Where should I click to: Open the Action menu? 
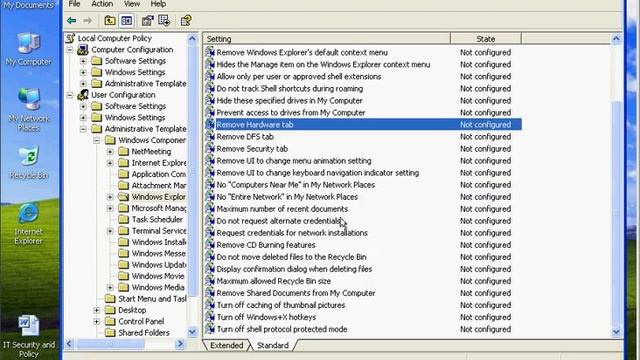coord(102,4)
